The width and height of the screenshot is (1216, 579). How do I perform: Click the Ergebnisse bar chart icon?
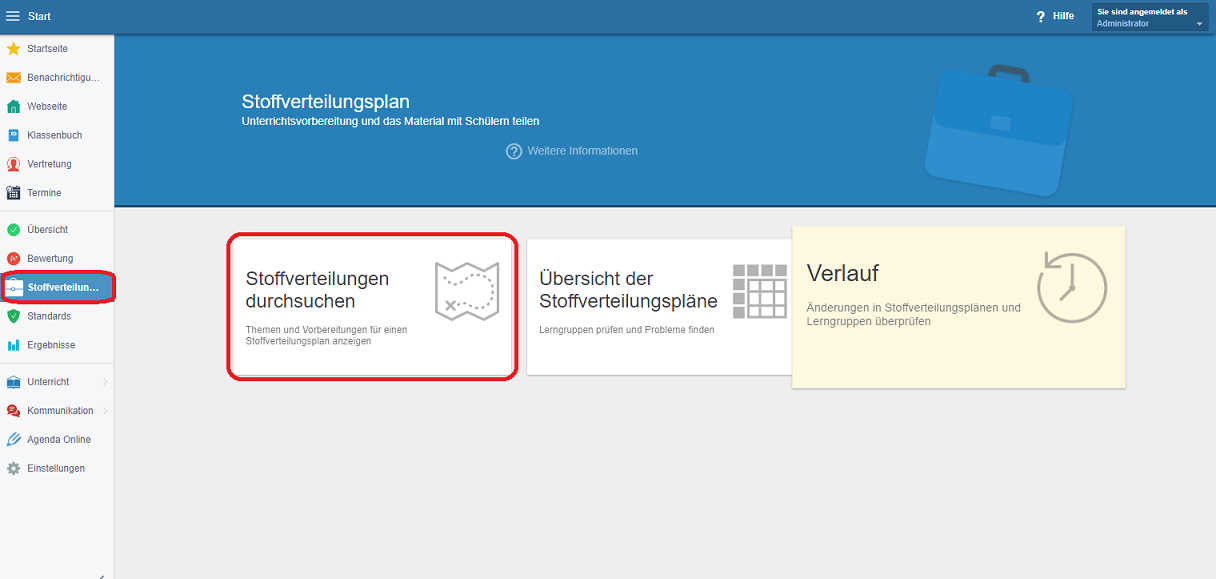coord(13,345)
